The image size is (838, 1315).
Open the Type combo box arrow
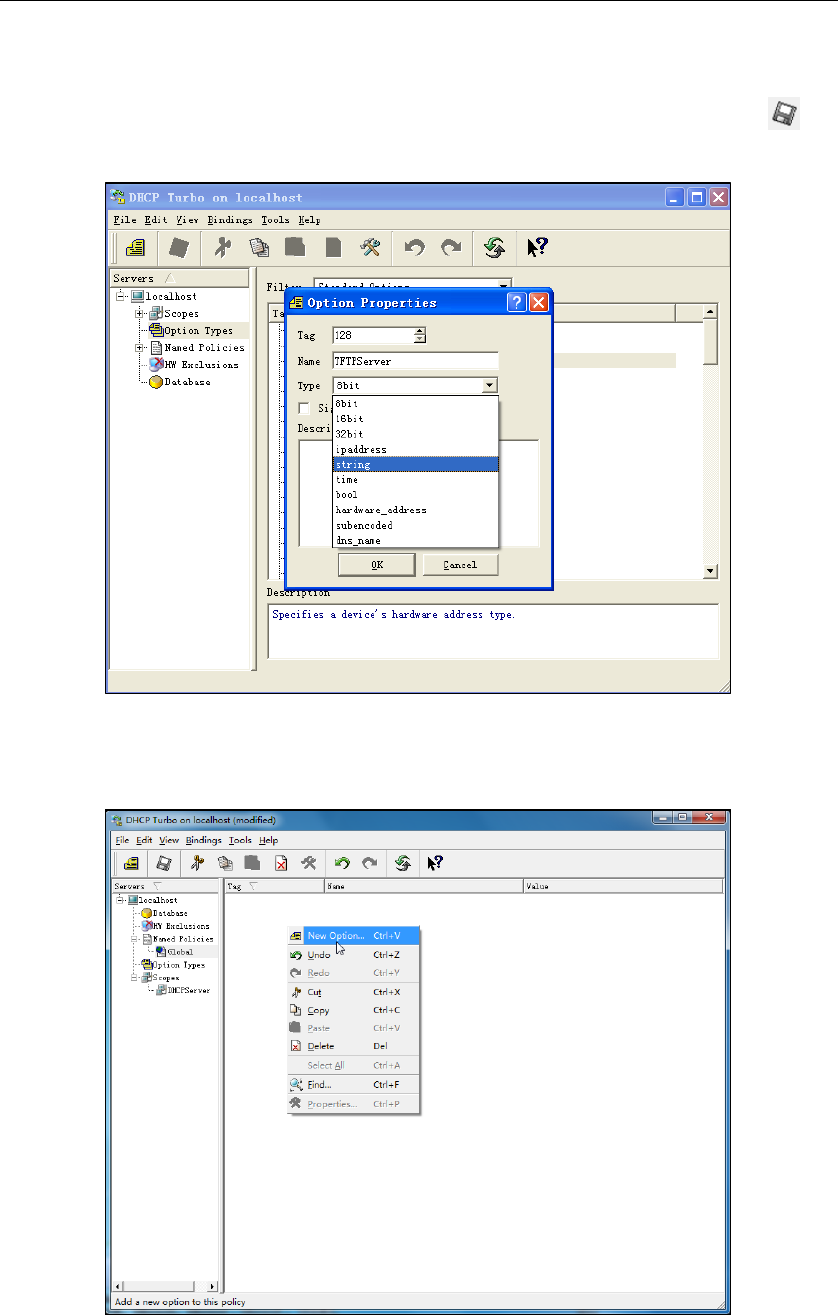489,386
